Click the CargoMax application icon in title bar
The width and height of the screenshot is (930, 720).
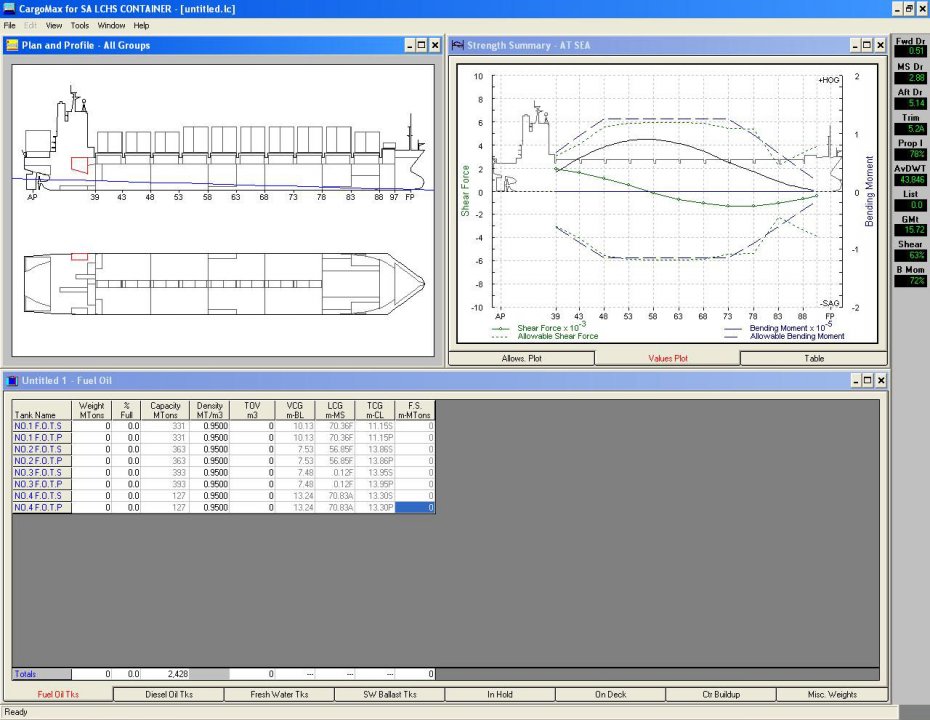[9, 8]
